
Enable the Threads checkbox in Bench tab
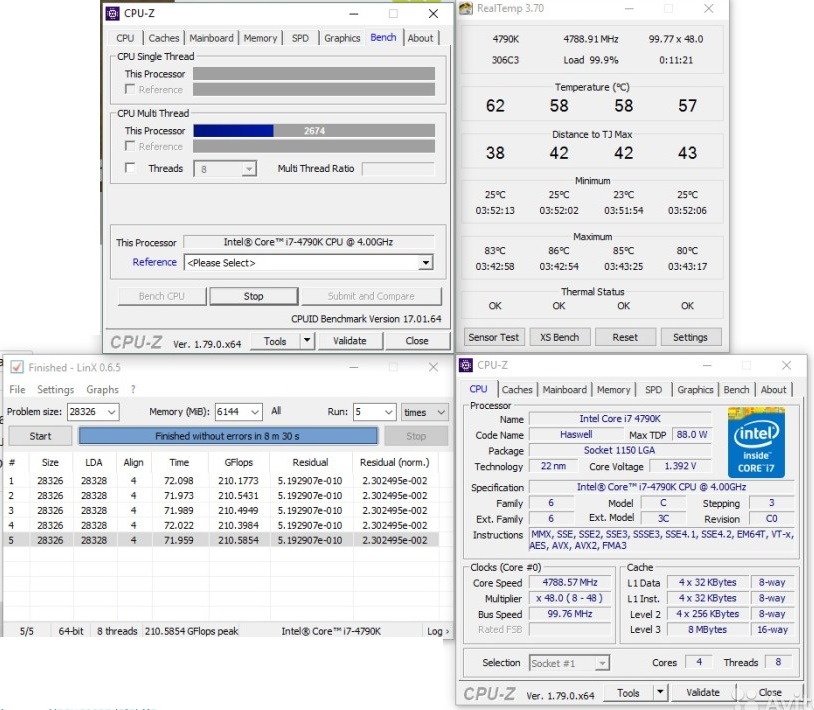(x=130, y=168)
